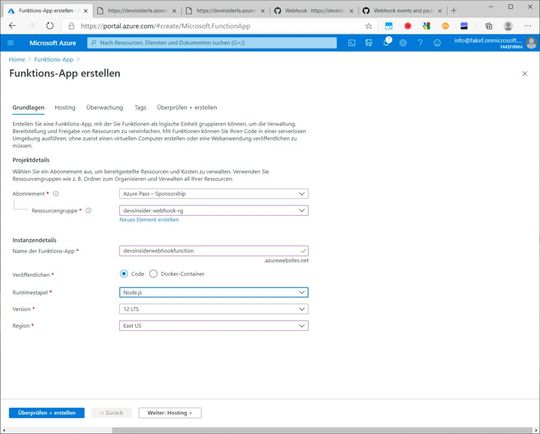Switch to Webhook events and payloads browser tab
Image resolution: width=540 pixels, height=434 pixels.
[402, 11]
